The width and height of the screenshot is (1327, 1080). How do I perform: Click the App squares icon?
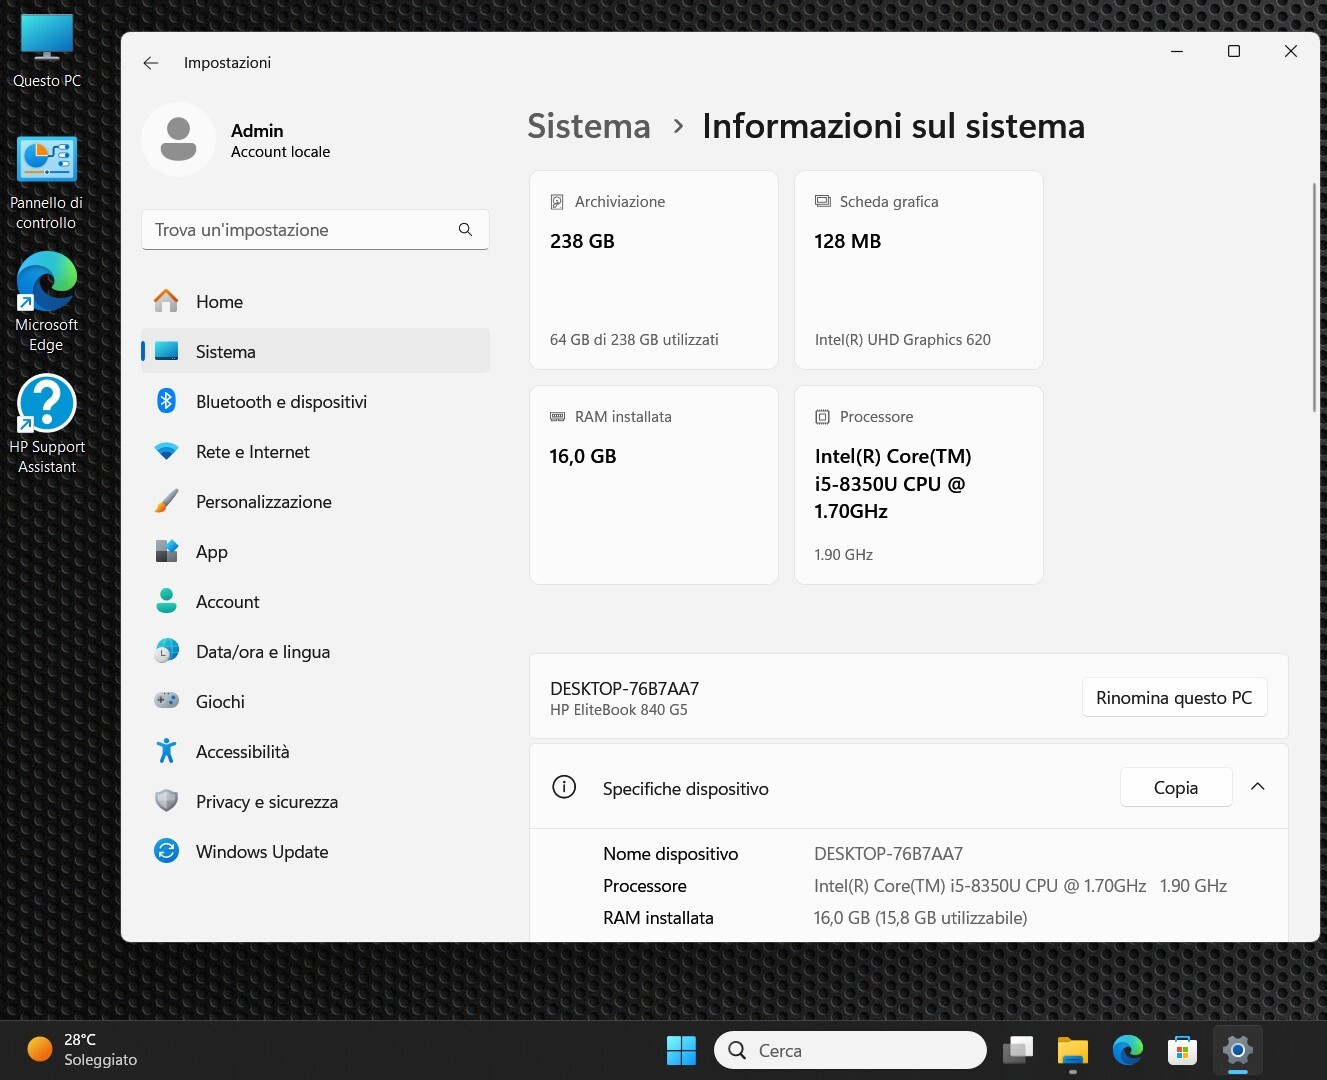click(x=166, y=551)
